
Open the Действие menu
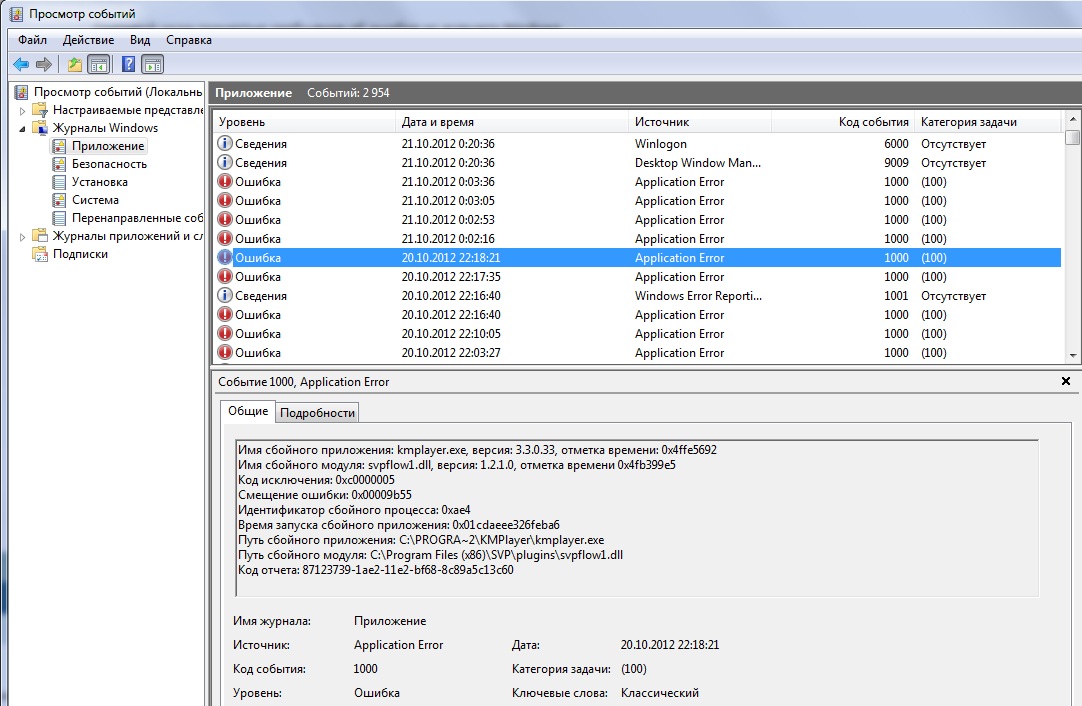[88, 40]
